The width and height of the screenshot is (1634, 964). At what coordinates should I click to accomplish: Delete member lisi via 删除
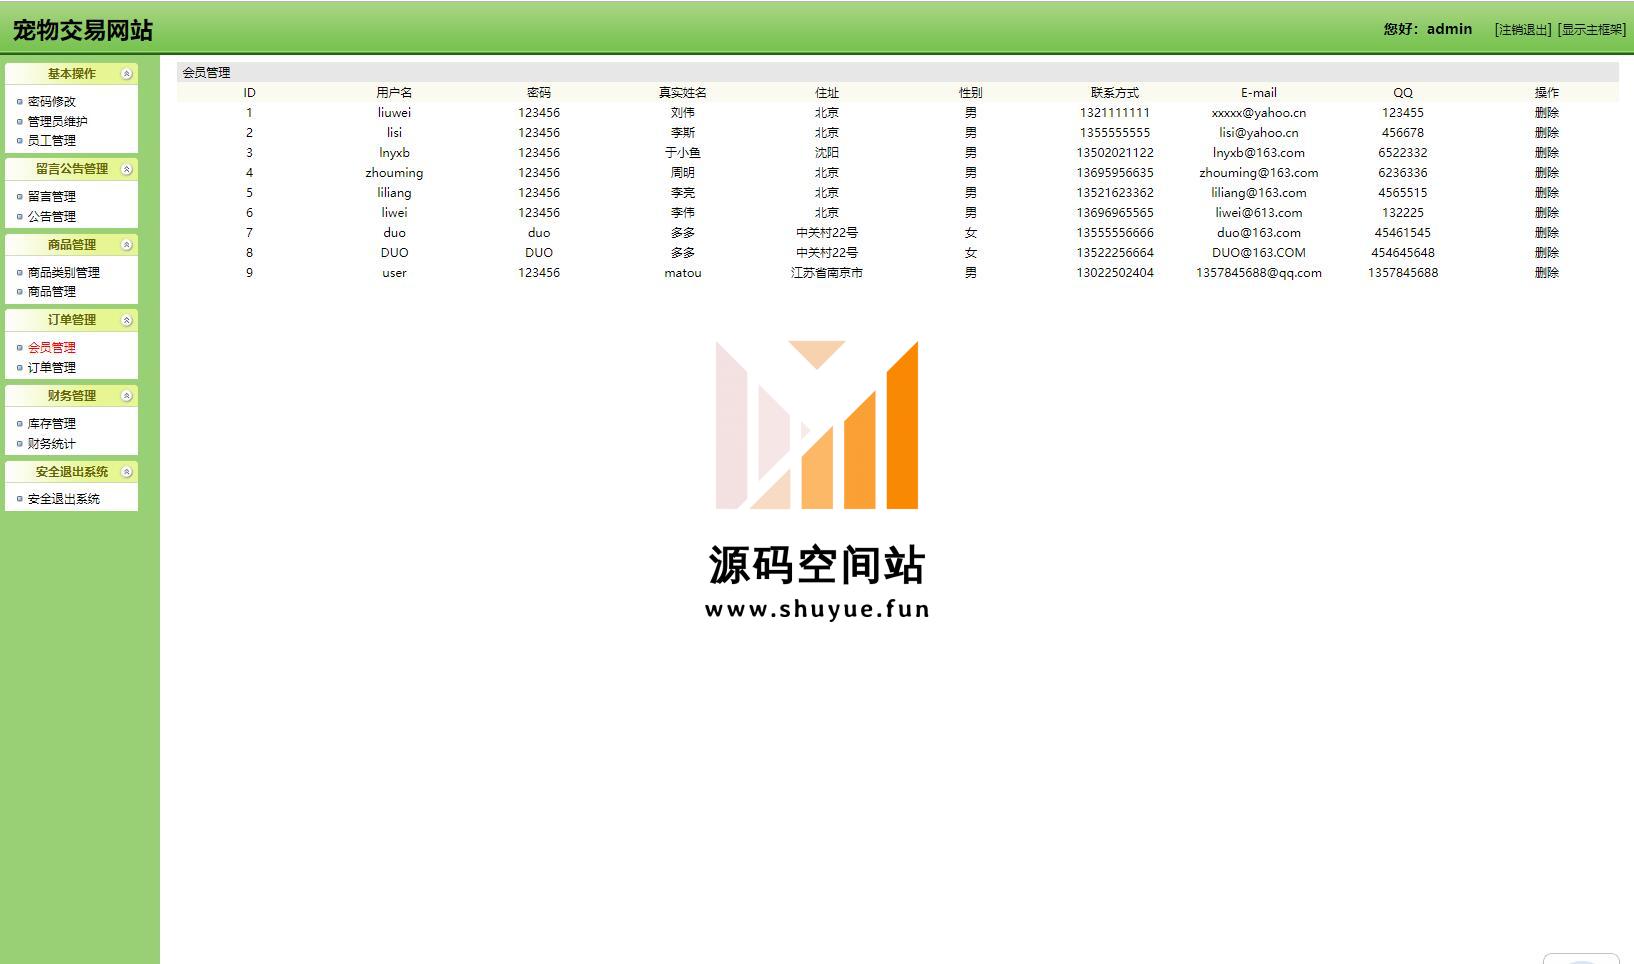(1547, 132)
